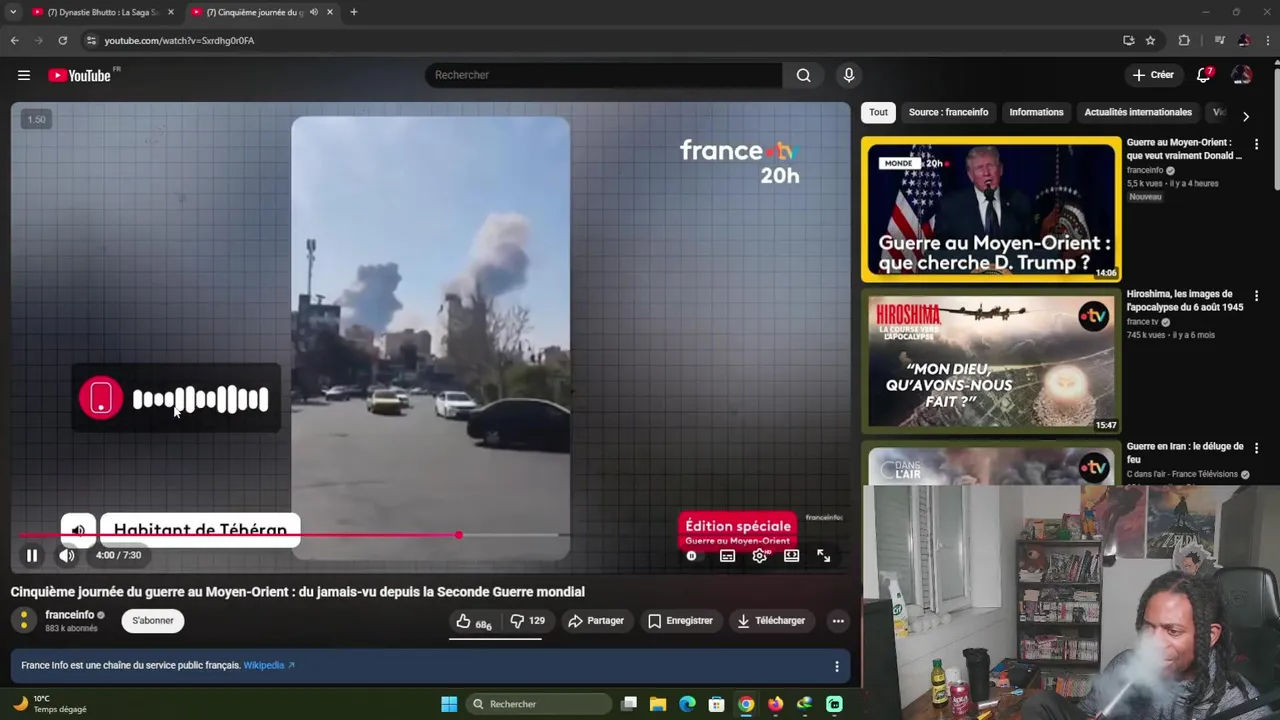Select the Informations chip
Image resolution: width=1280 pixels, height=720 pixels.
point(1036,112)
